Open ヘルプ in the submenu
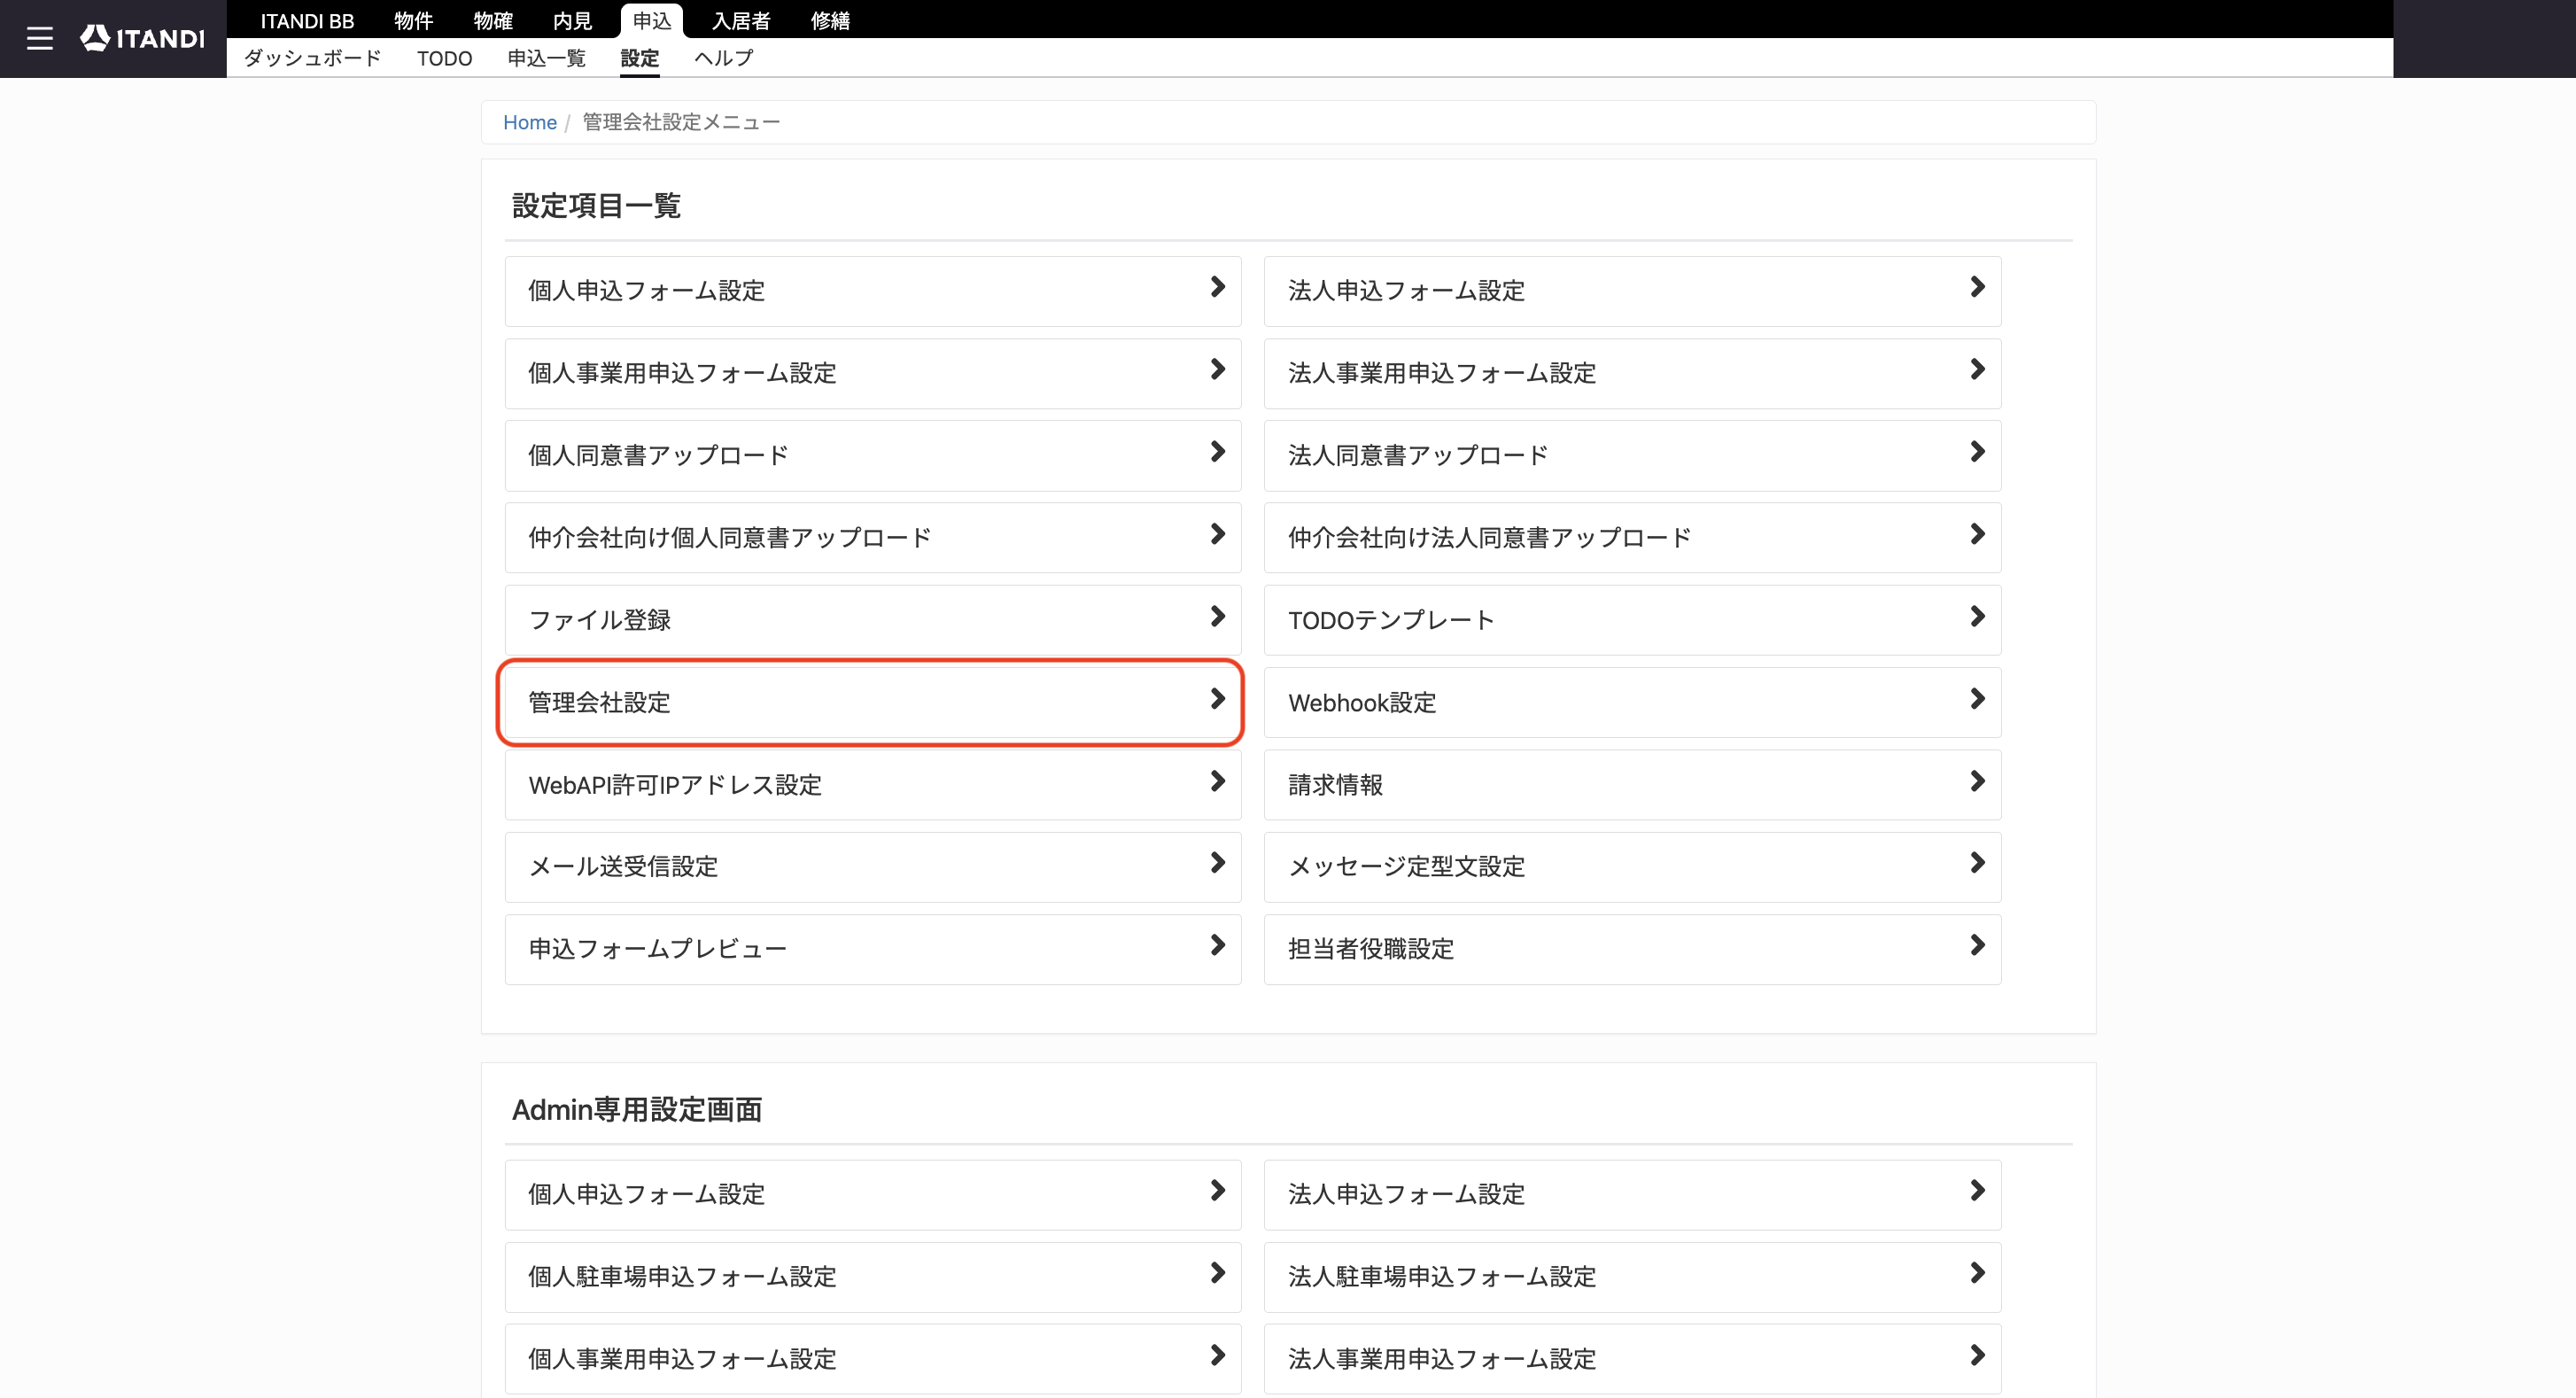2576x1398 pixels. (x=723, y=58)
